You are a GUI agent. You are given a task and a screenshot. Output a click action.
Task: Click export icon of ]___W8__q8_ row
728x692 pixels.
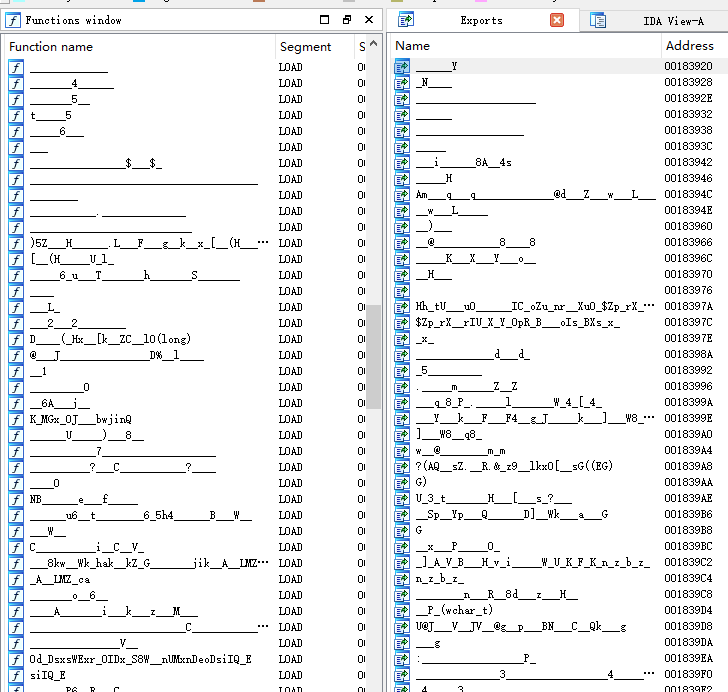(x=402, y=435)
